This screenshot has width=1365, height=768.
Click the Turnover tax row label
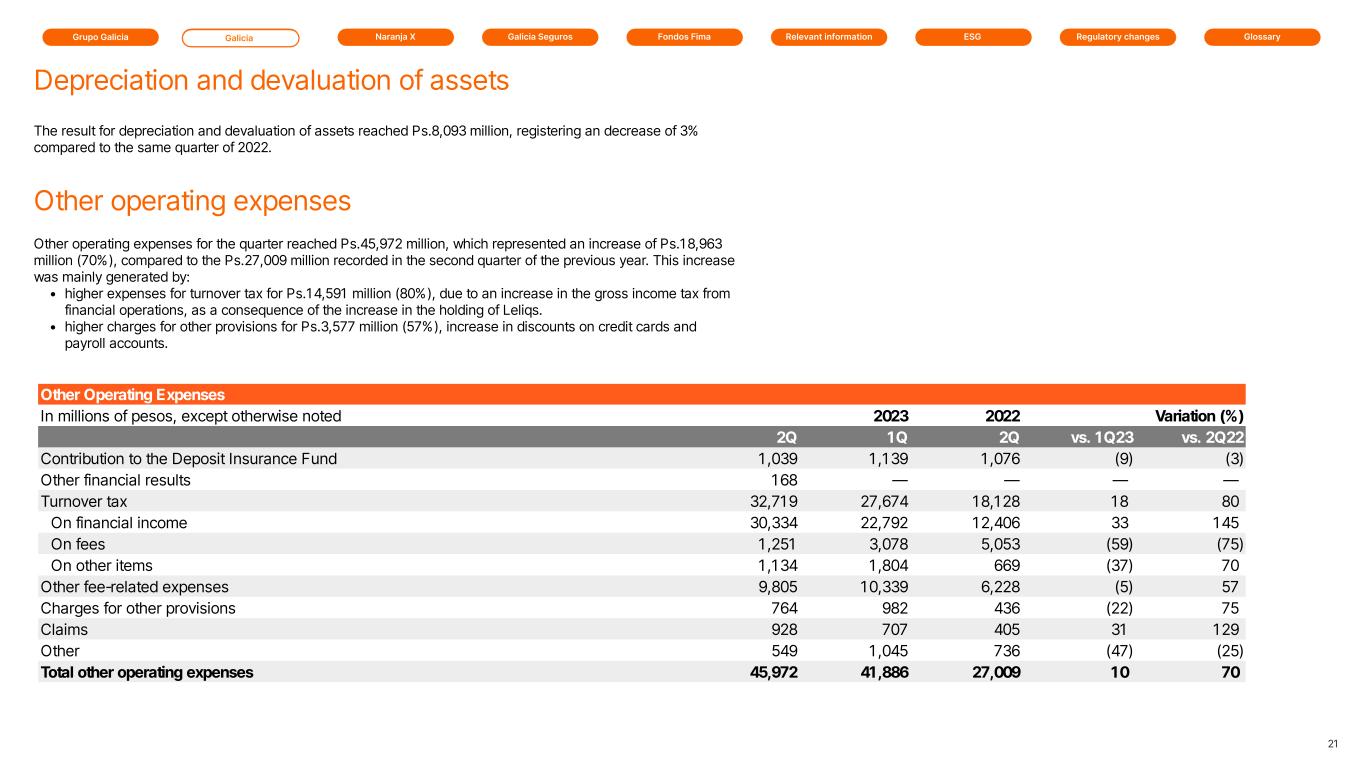[x=84, y=501]
